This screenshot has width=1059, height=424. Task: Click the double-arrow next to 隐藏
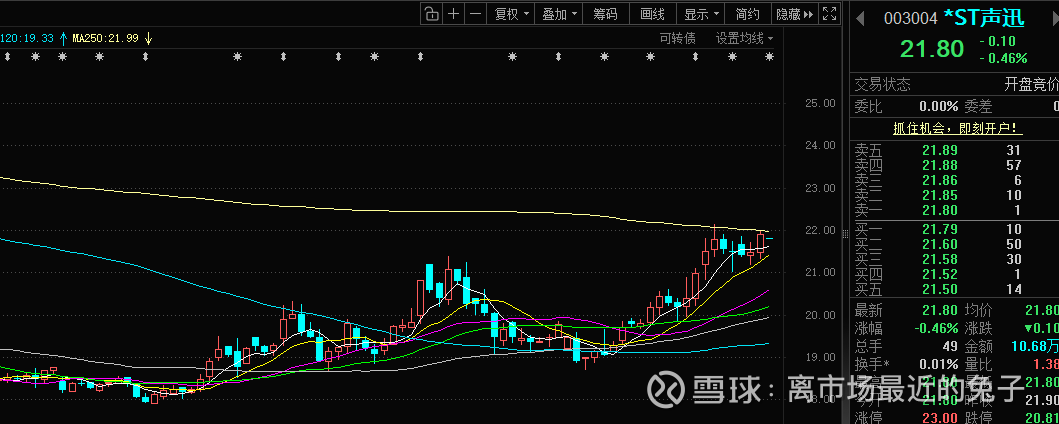(808, 14)
